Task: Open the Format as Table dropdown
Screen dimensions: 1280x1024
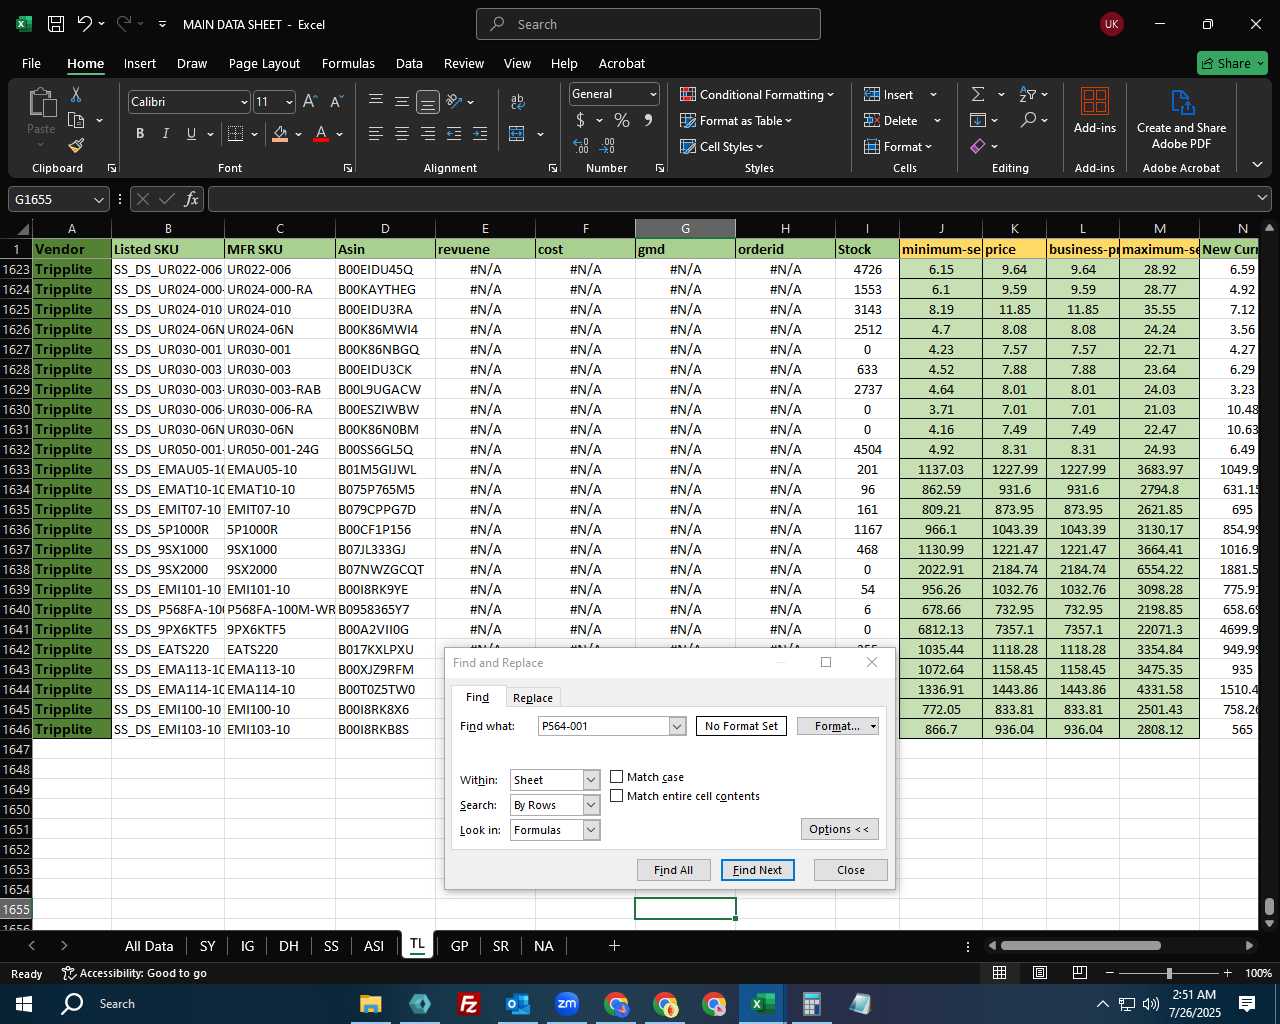Action: pyautogui.click(x=736, y=120)
